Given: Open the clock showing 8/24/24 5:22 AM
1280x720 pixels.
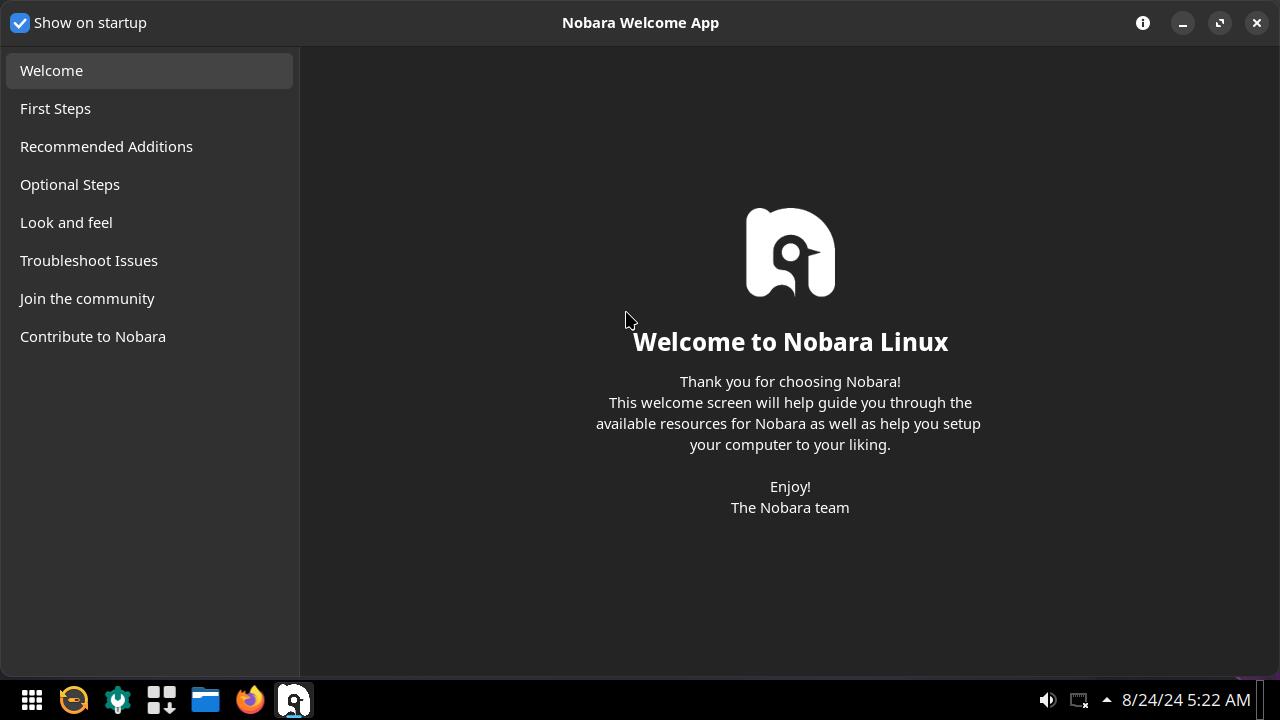Looking at the screenshot, I should (1186, 700).
